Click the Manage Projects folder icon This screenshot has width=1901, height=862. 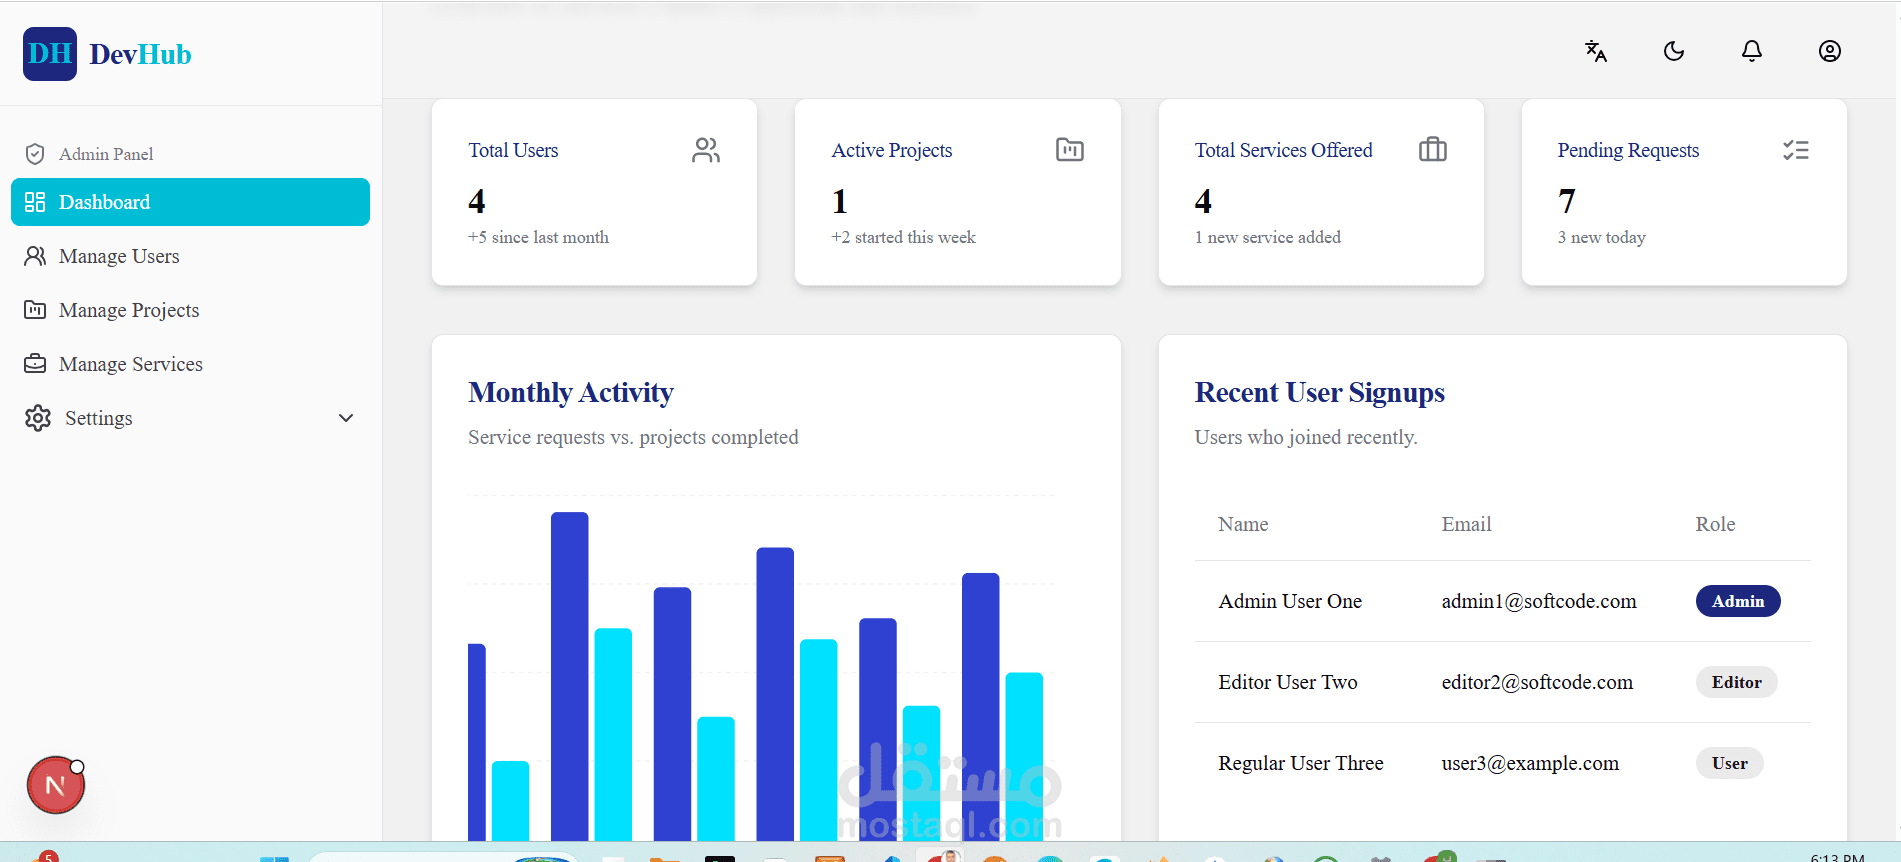point(35,310)
